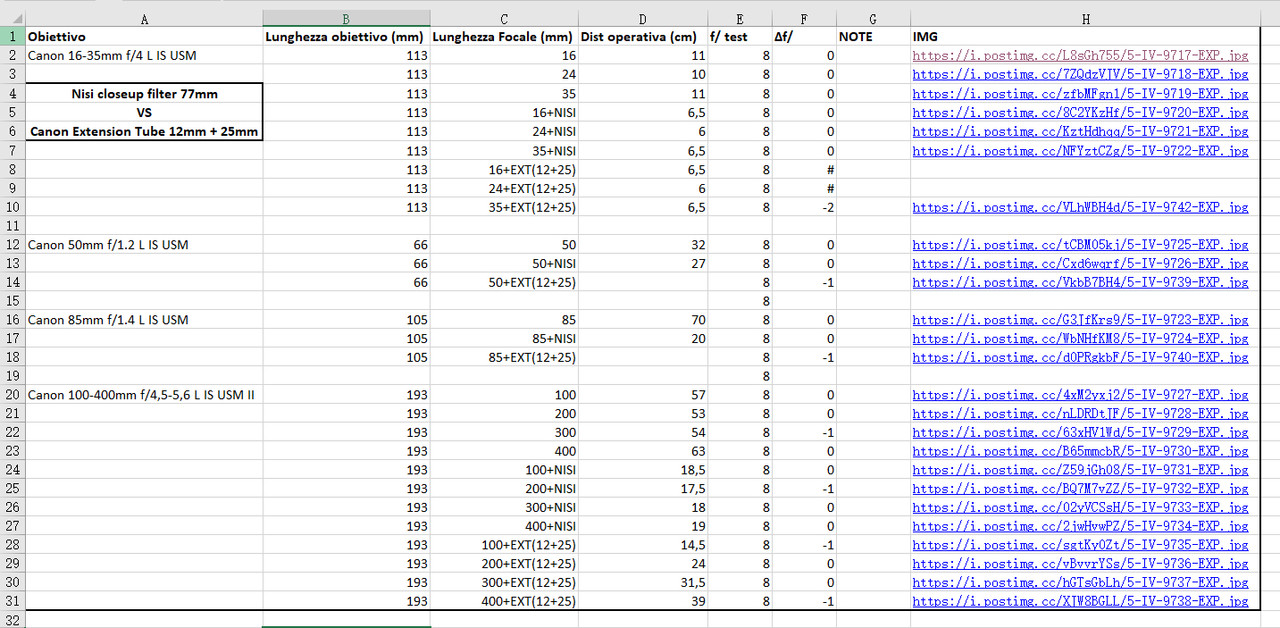Select distance cell with value 18,5
The image size is (1280, 628).
tap(643, 470)
